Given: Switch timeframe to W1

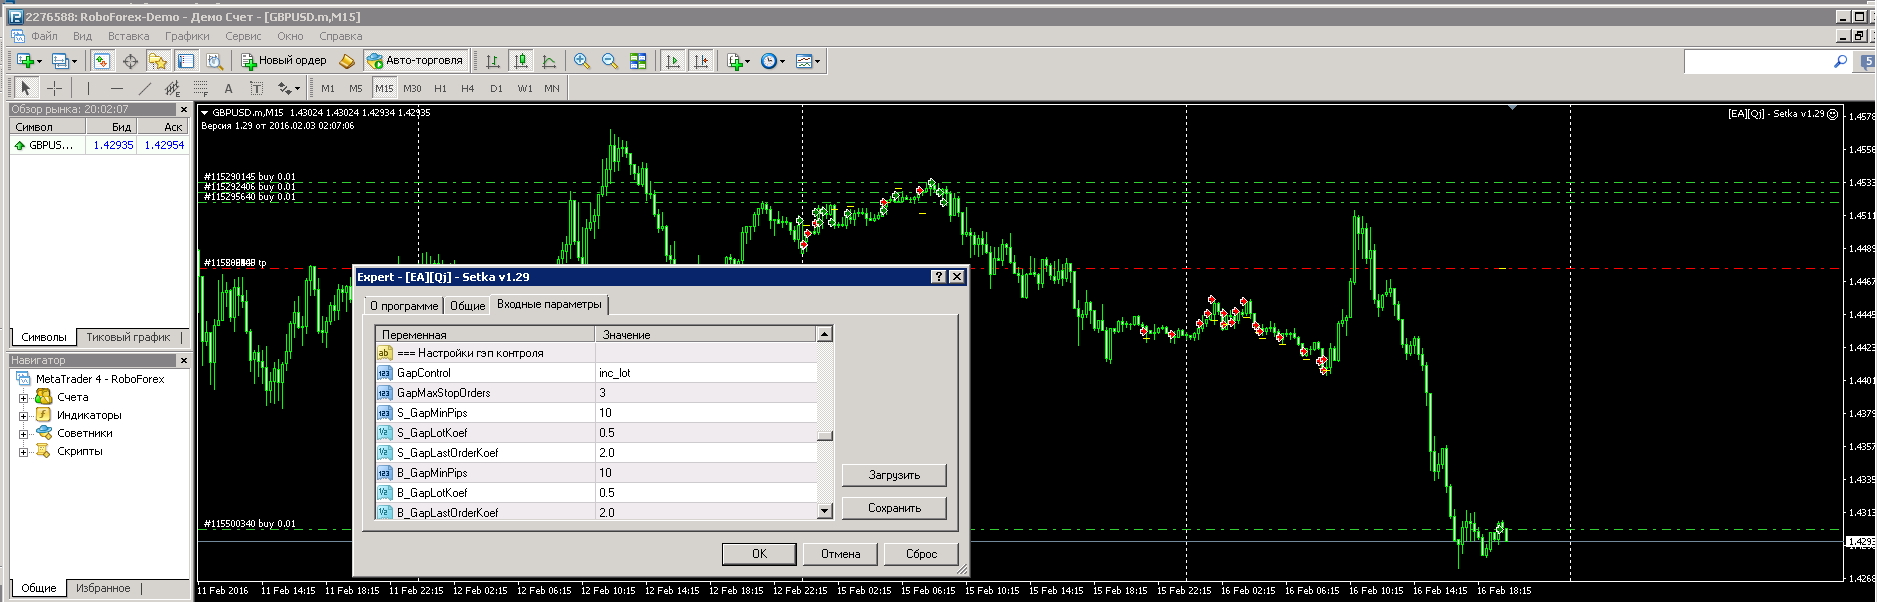Looking at the screenshot, I should coord(525,88).
